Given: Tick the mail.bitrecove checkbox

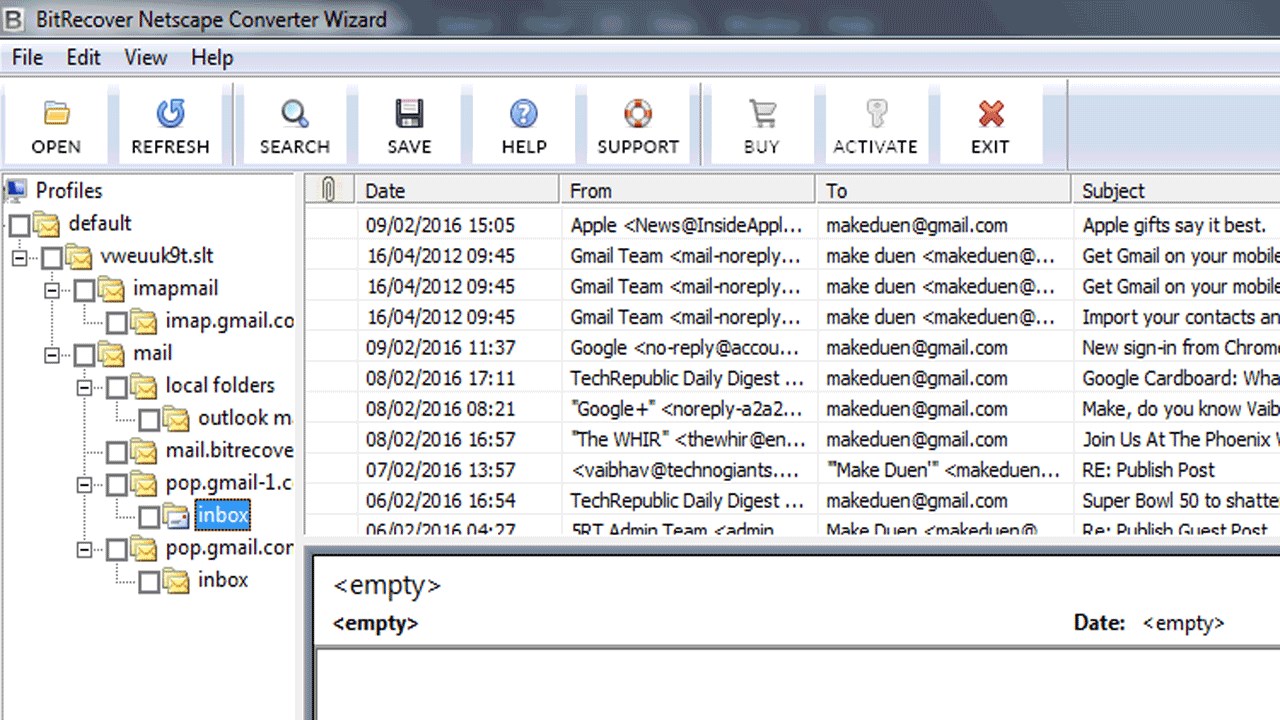Looking at the screenshot, I should (x=117, y=451).
